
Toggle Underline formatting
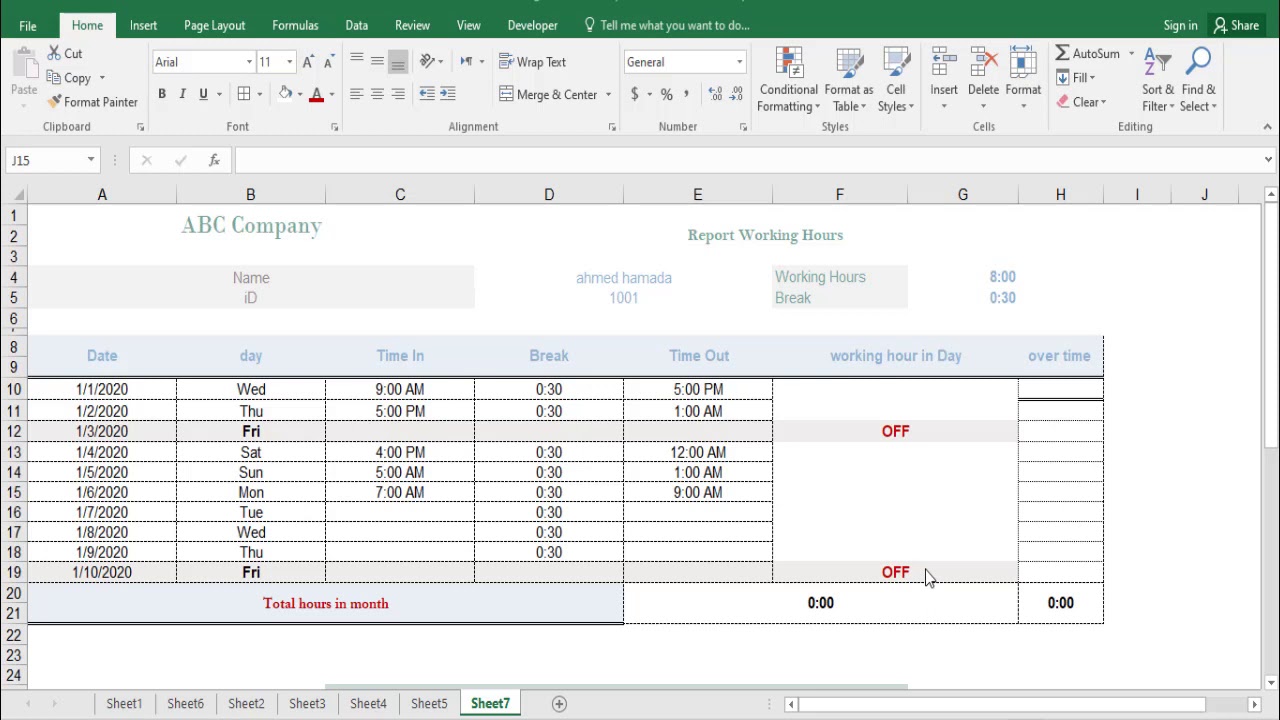click(x=203, y=94)
